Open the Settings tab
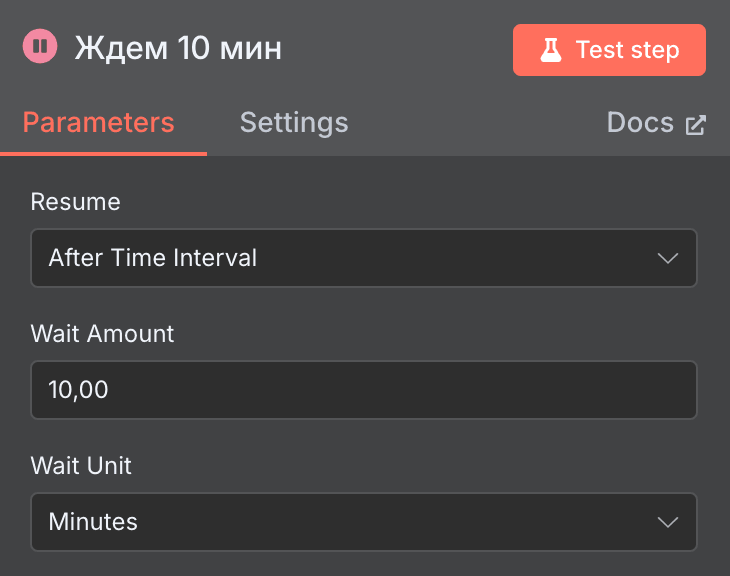The image size is (730, 576). point(294,123)
